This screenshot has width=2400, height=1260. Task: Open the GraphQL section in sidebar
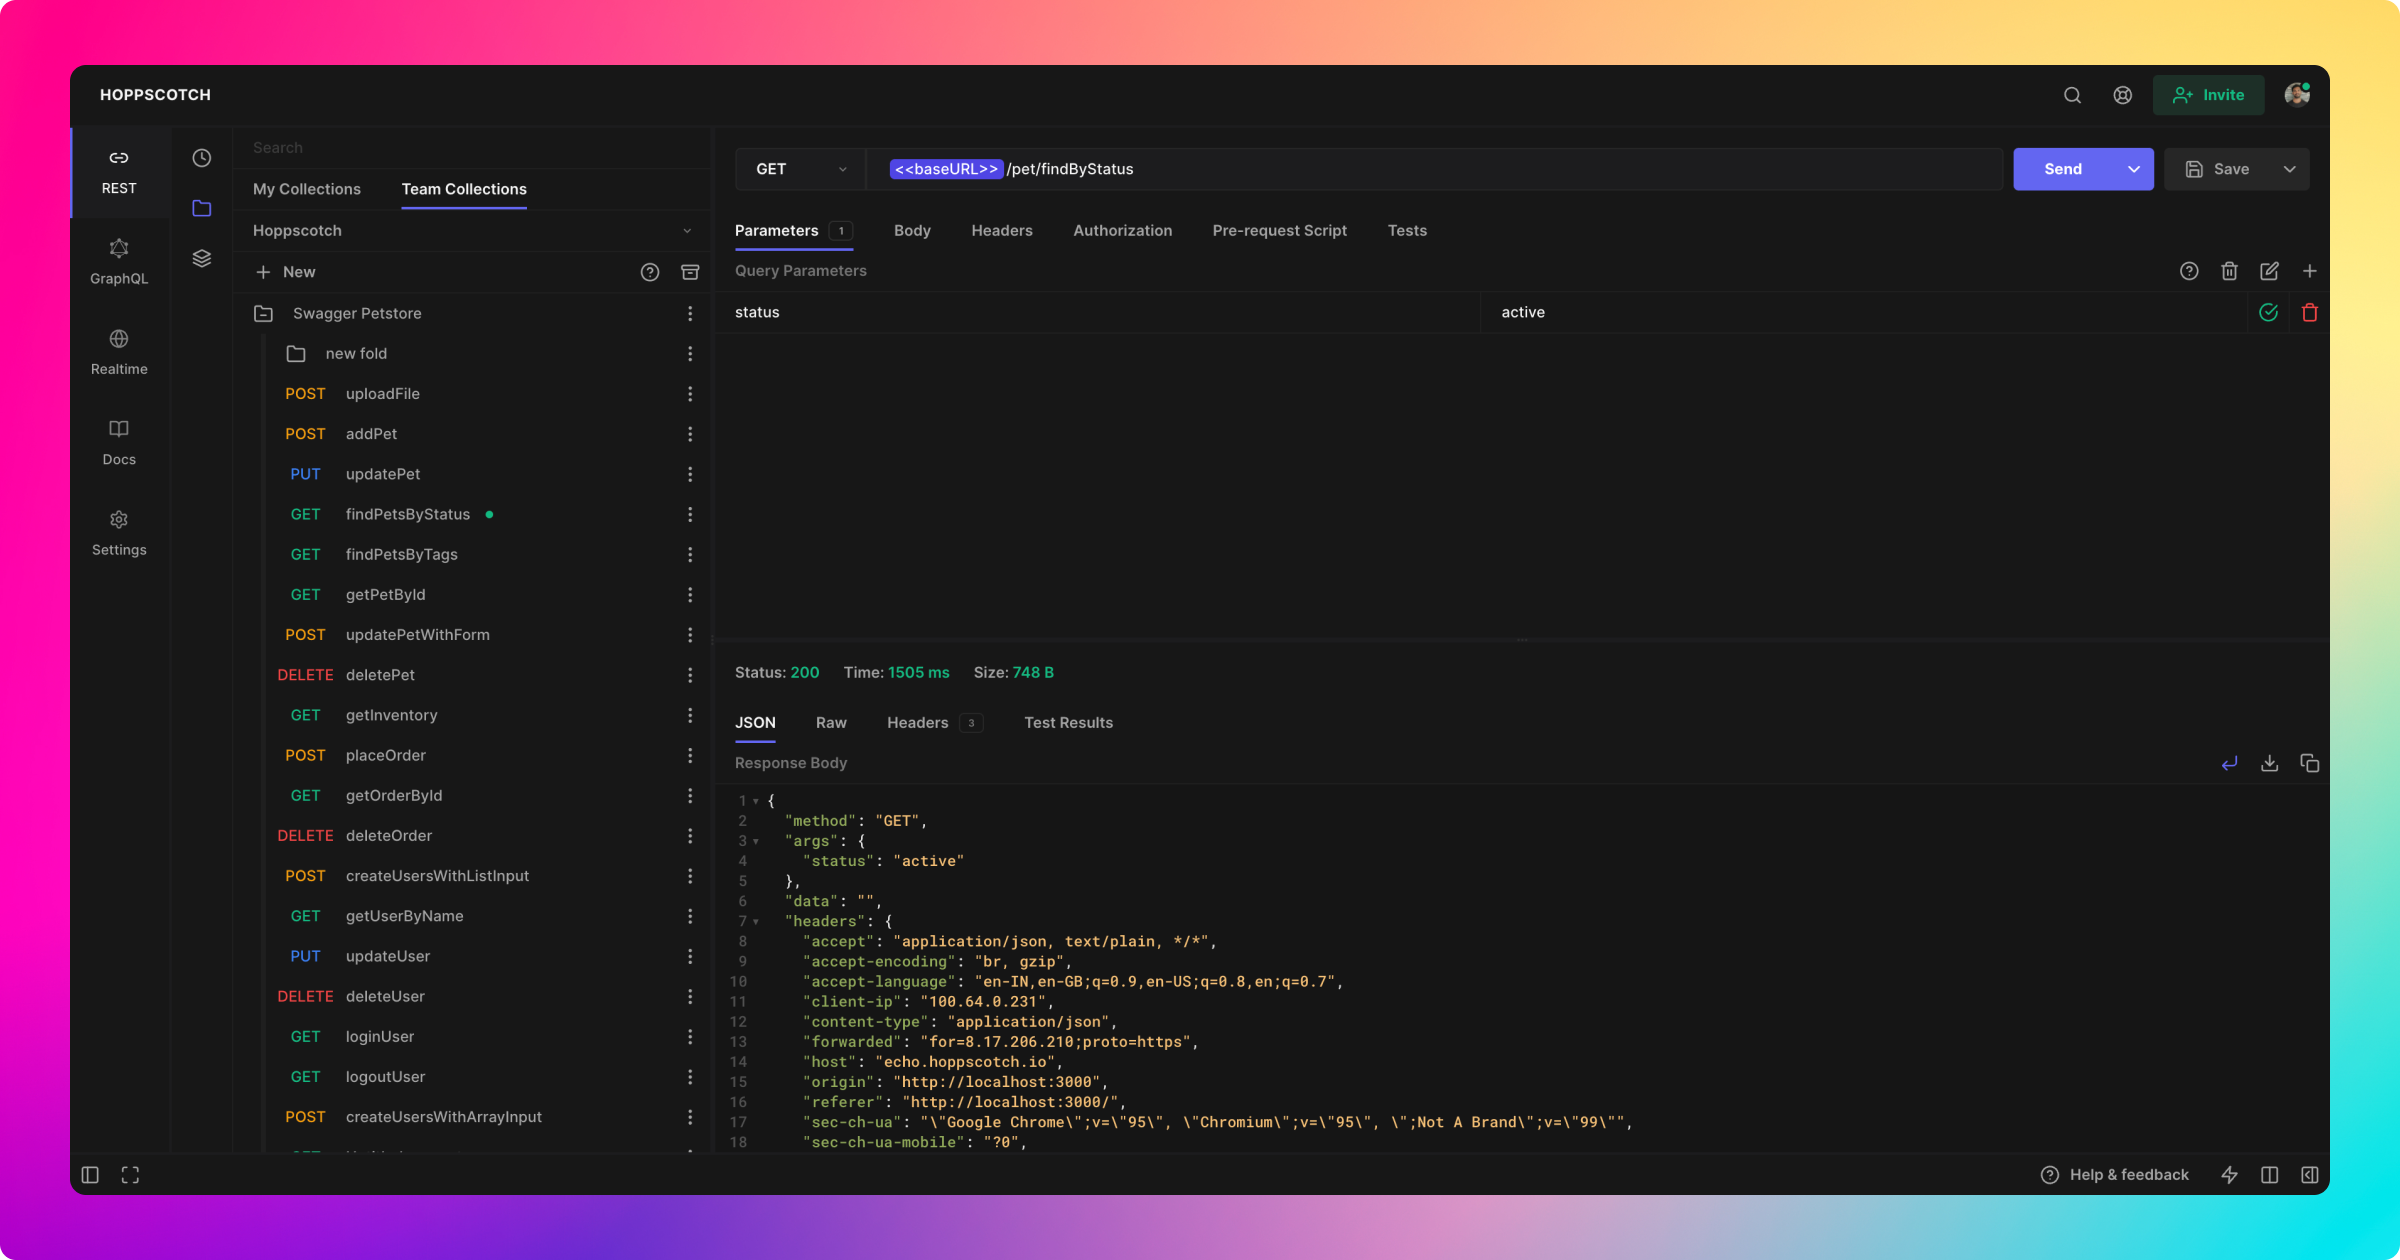[x=119, y=261]
